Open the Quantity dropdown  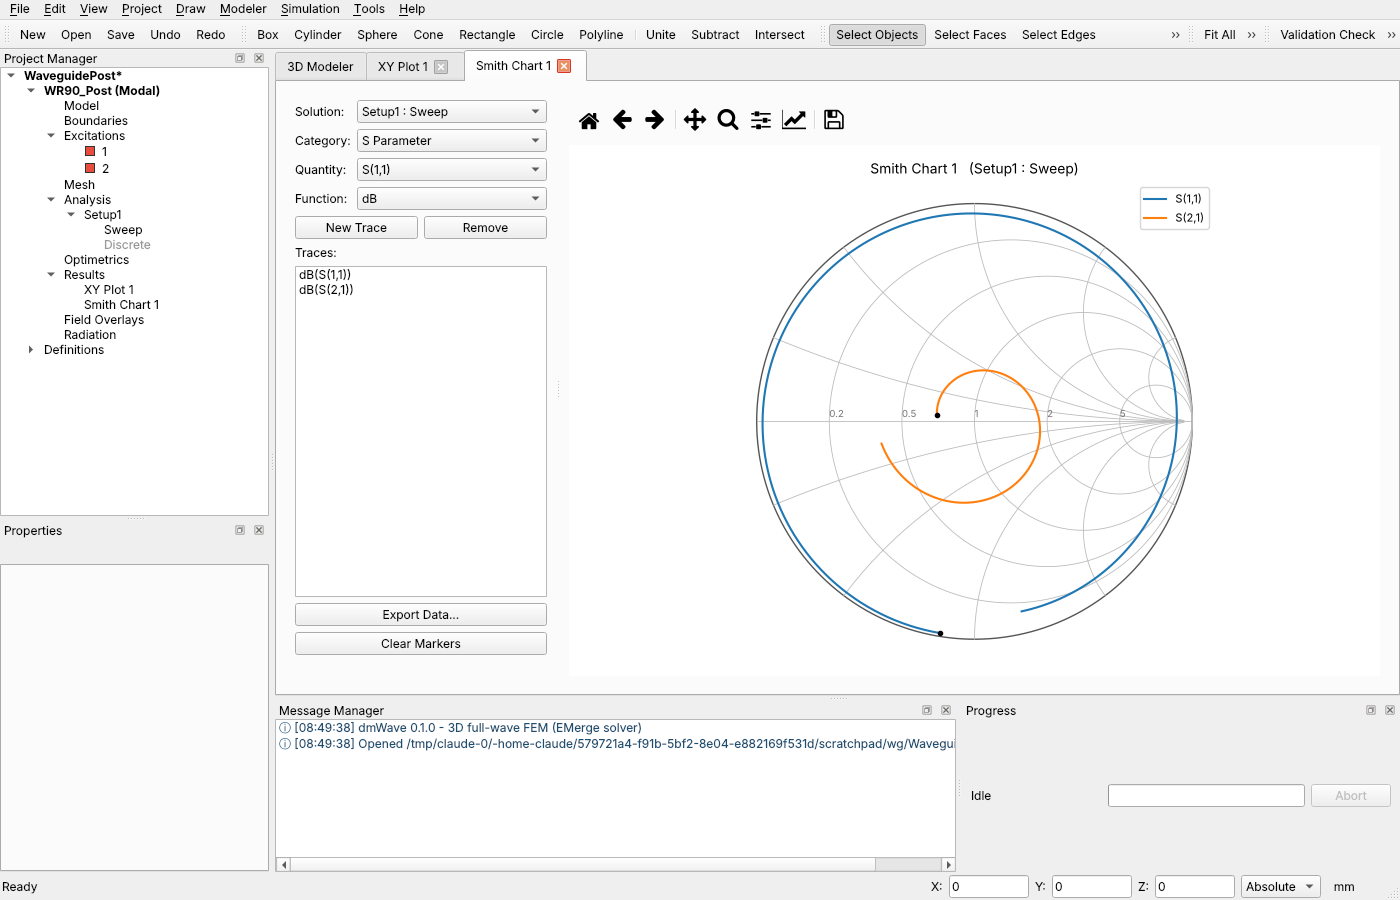coord(452,170)
